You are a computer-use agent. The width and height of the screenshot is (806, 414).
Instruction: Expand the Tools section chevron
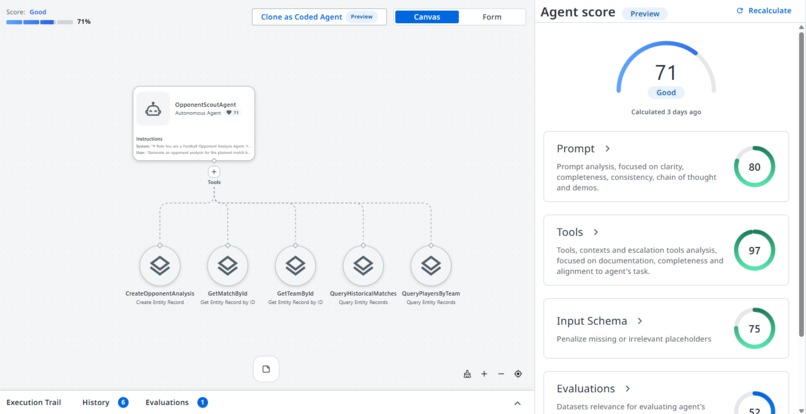596,232
